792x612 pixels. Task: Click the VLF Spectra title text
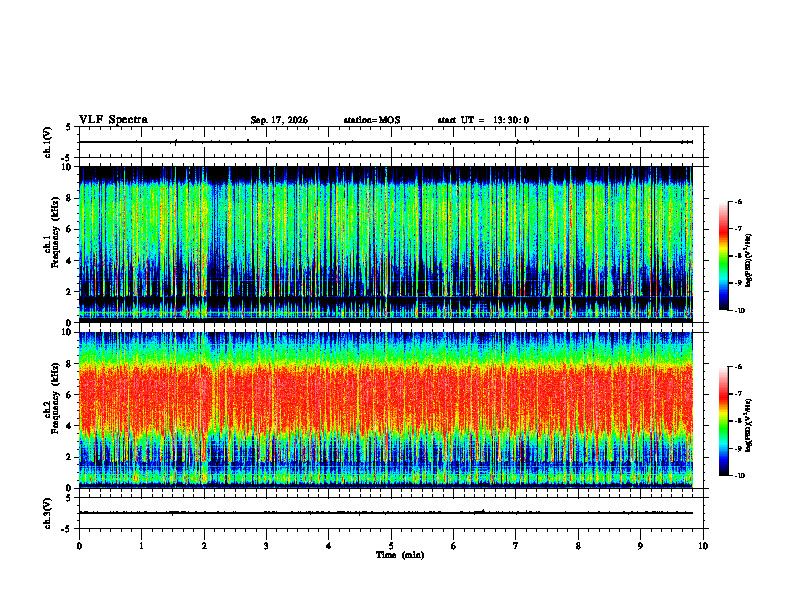(x=113, y=120)
